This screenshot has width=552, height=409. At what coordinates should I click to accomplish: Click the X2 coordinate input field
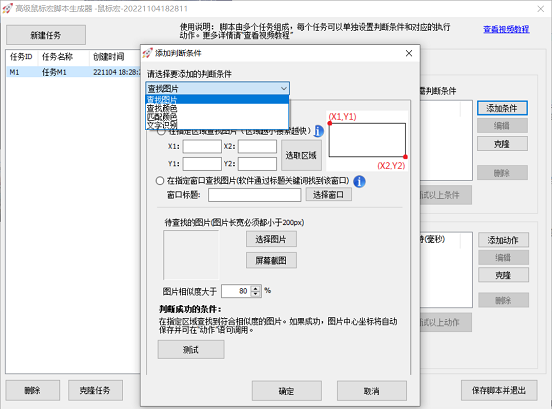tap(257, 146)
